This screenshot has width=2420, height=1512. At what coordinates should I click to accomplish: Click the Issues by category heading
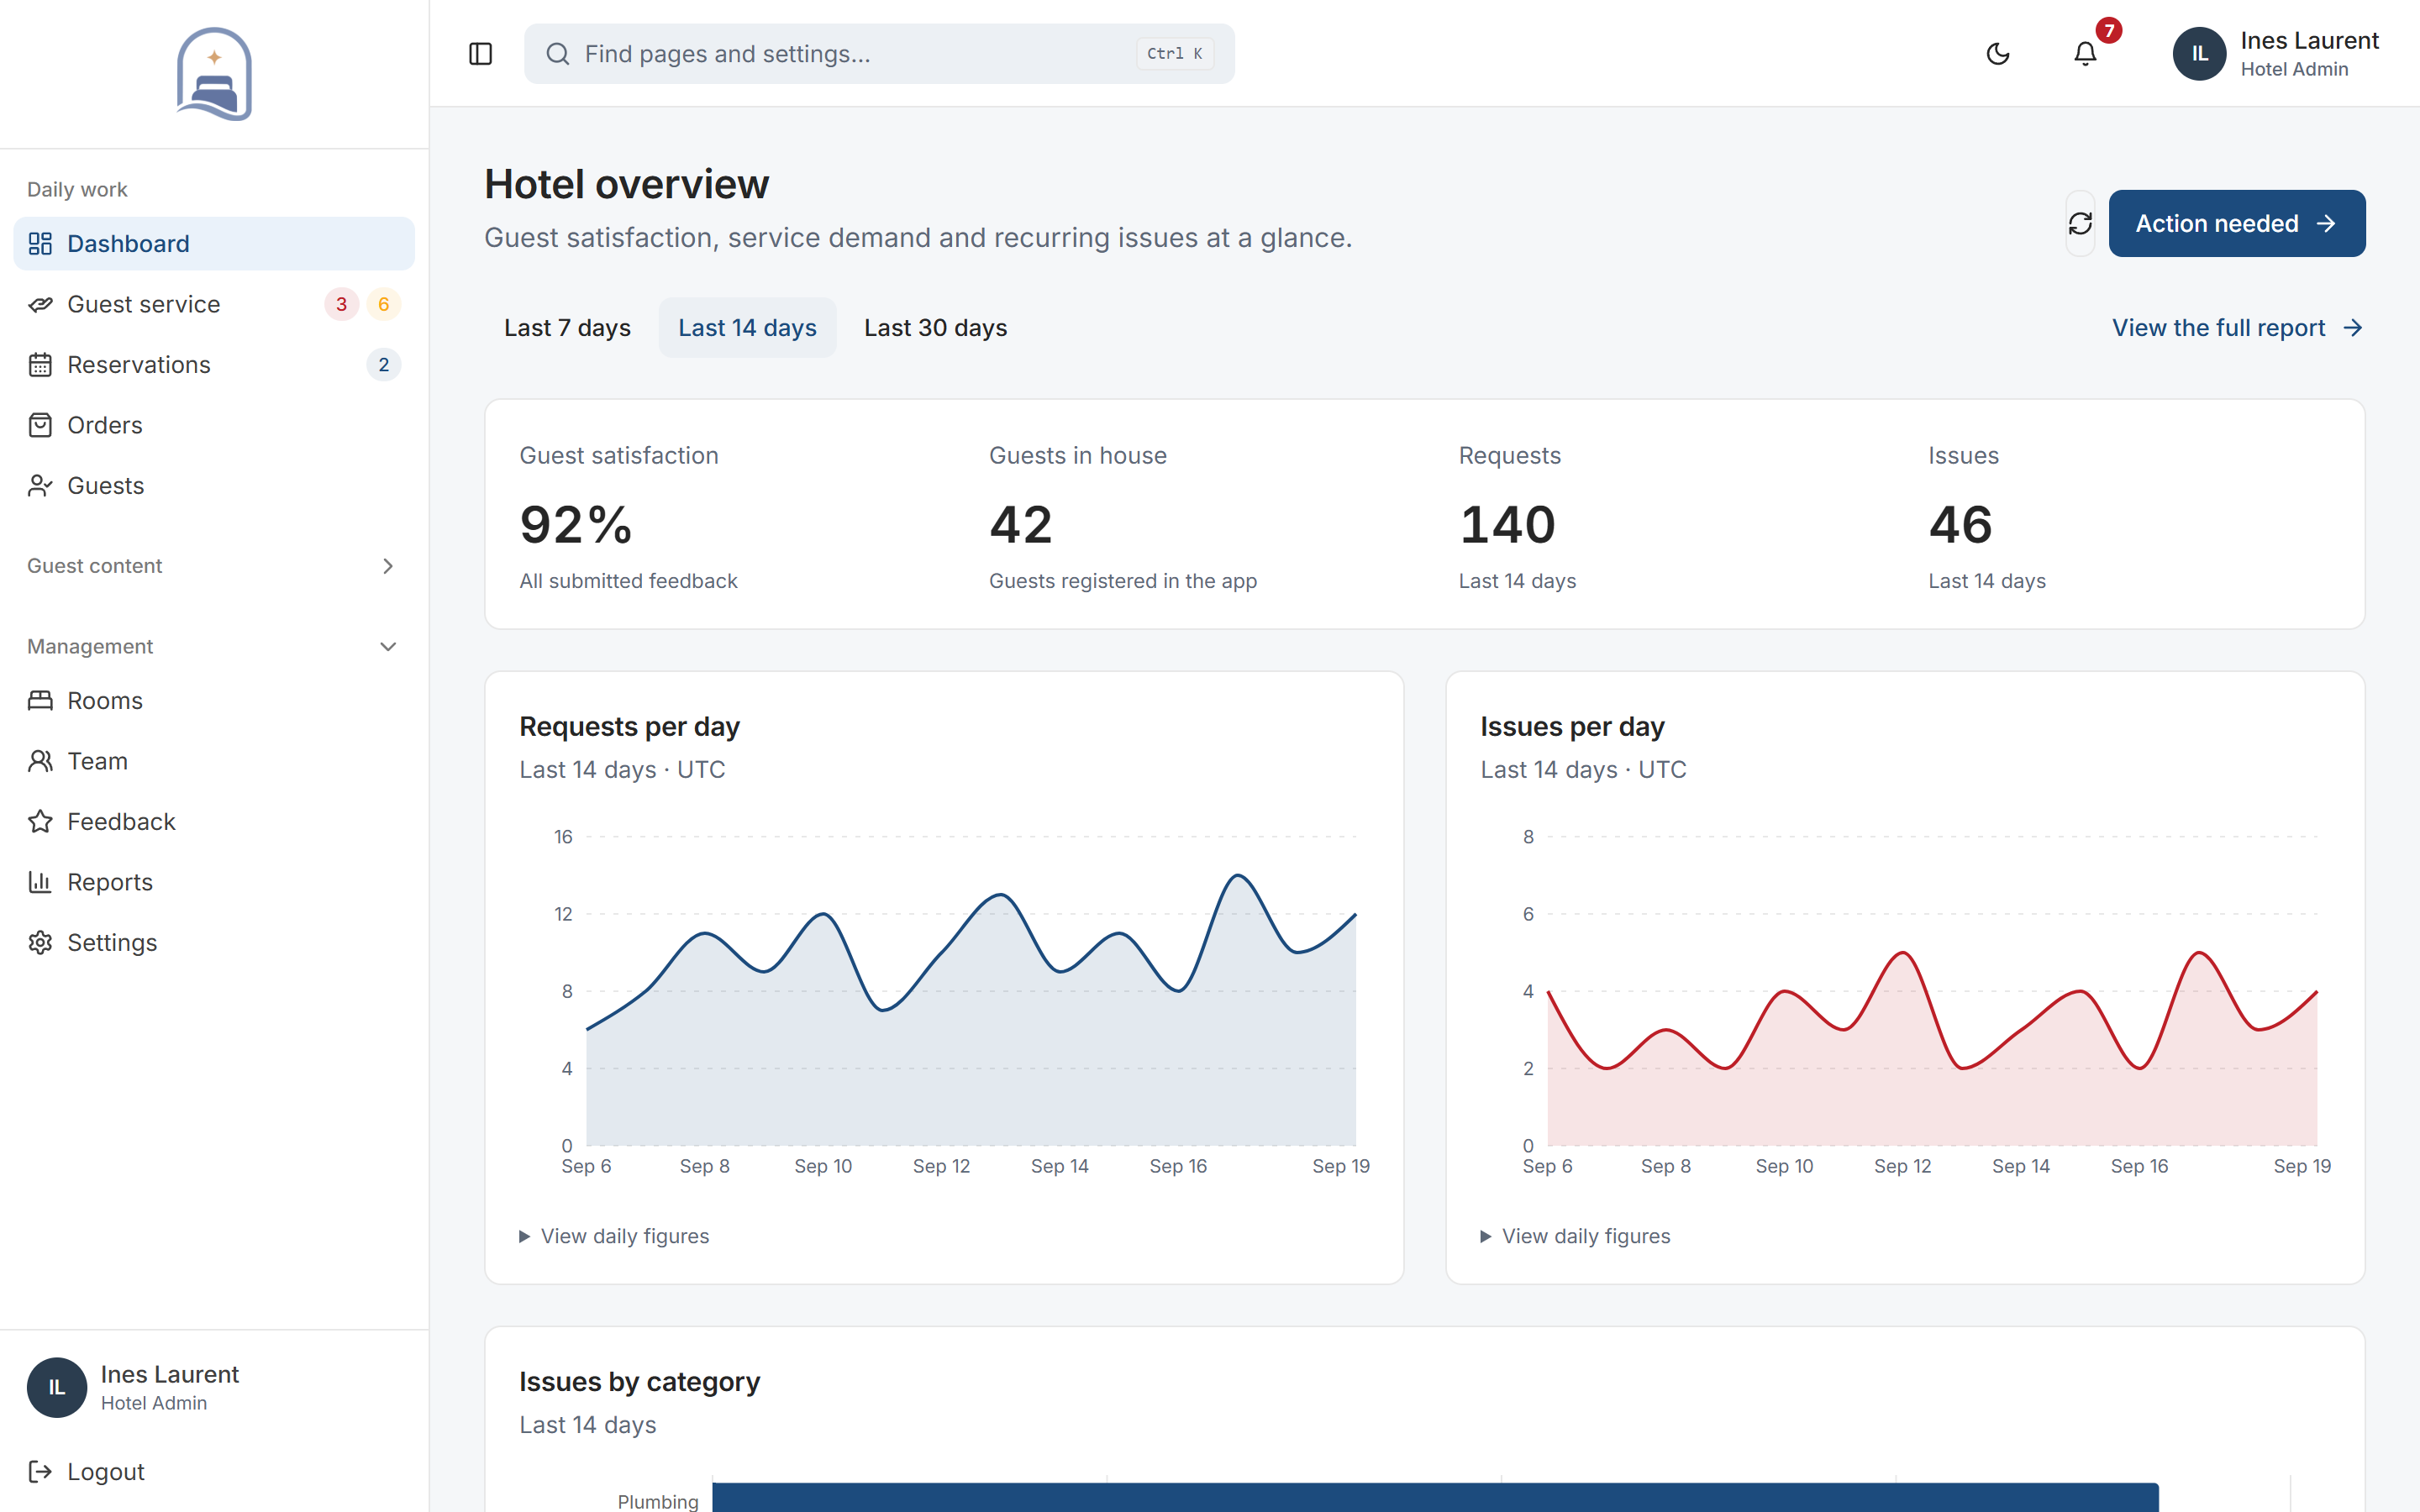click(639, 1382)
